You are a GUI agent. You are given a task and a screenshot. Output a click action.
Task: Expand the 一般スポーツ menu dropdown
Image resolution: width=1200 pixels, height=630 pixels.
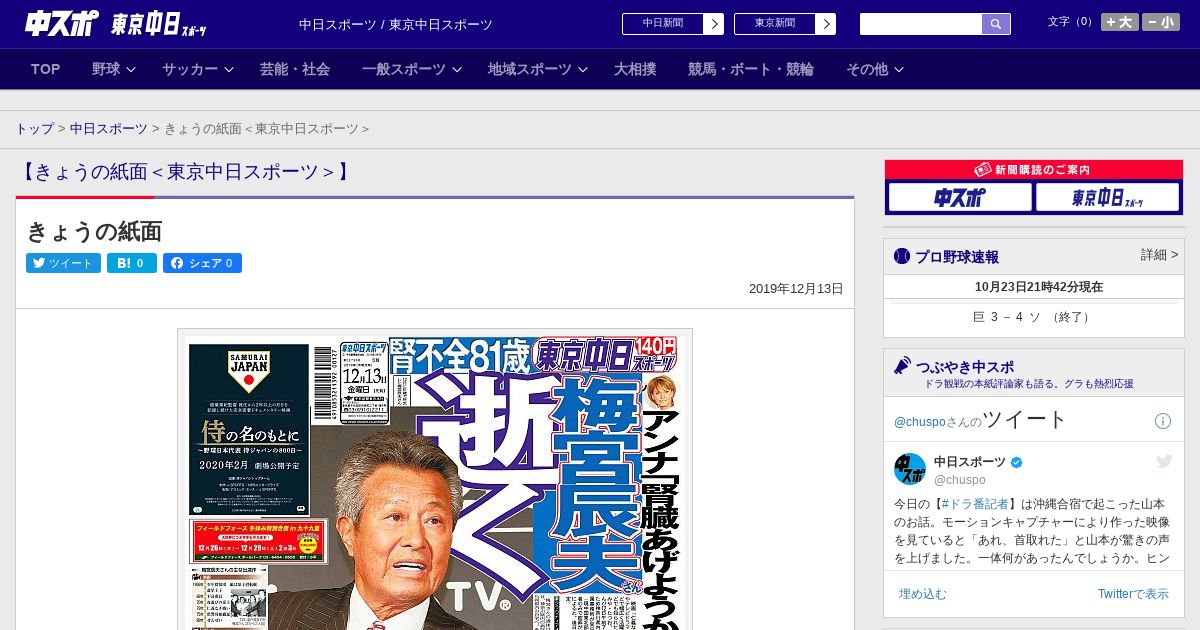(x=412, y=69)
